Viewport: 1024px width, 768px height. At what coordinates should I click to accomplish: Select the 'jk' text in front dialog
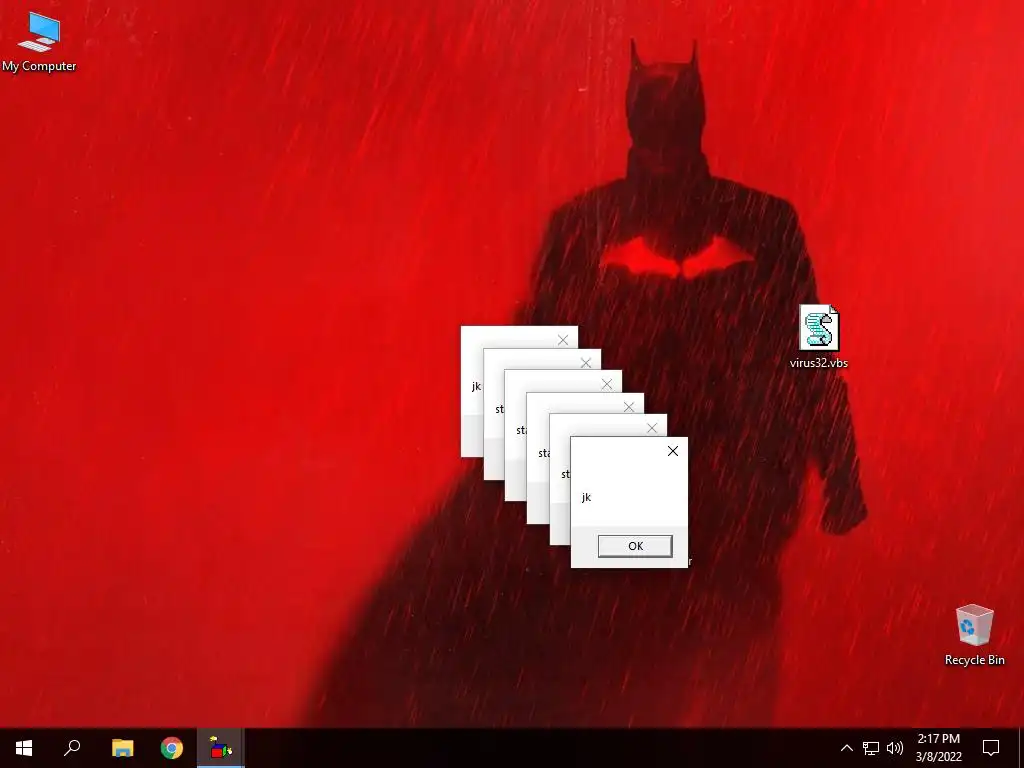pyautogui.click(x=586, y=498)
